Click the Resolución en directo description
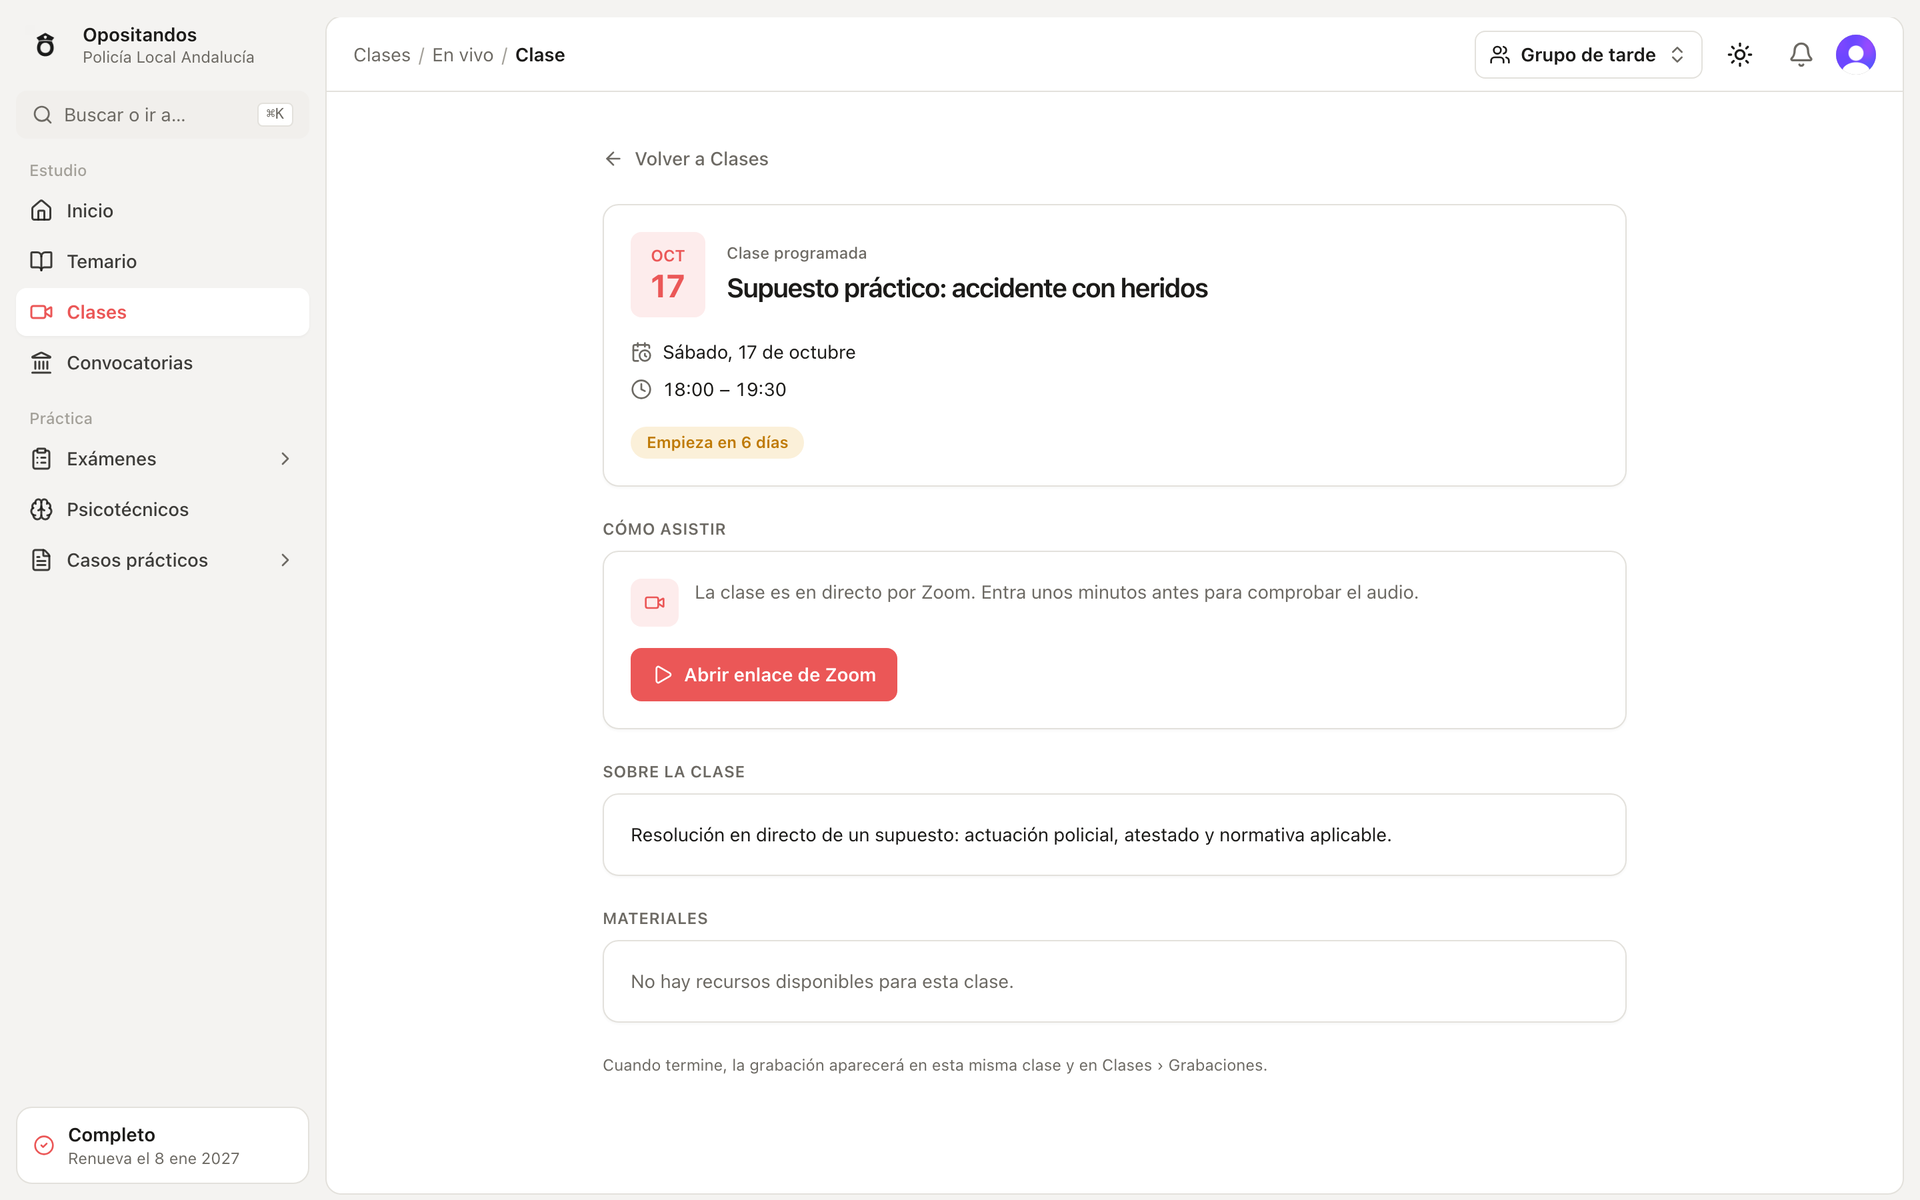This screenshot has width=1920, height=1200. [x=1011, y=835]
